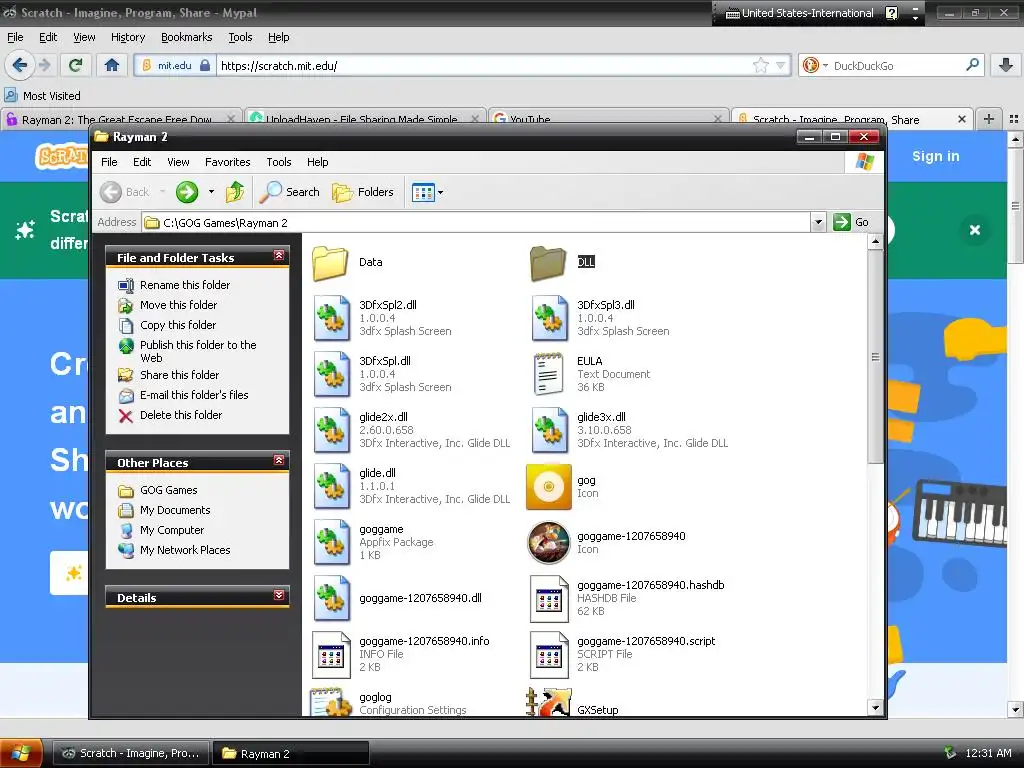Screen dimensions: 1024x768
Task: Open Explorer Search
Action: (x=289, y=192)
